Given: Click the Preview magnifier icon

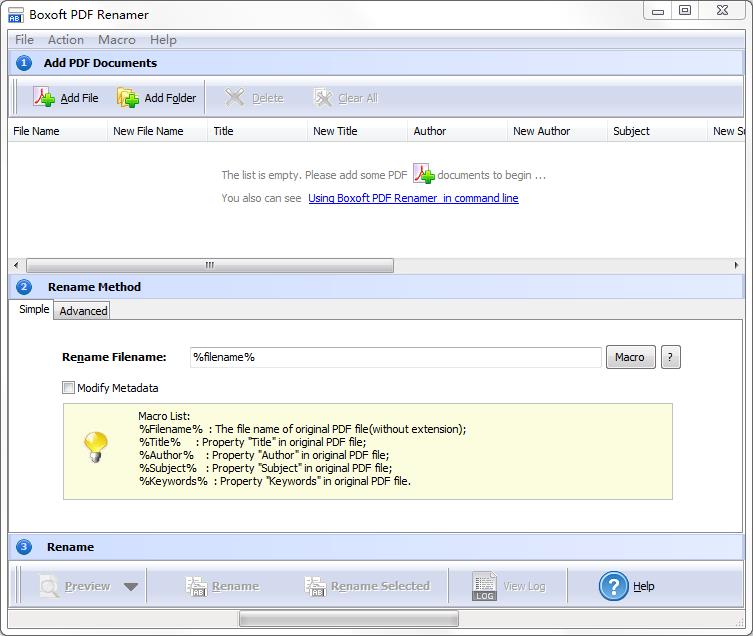Looking at the screenshot, I should point(49,586).
